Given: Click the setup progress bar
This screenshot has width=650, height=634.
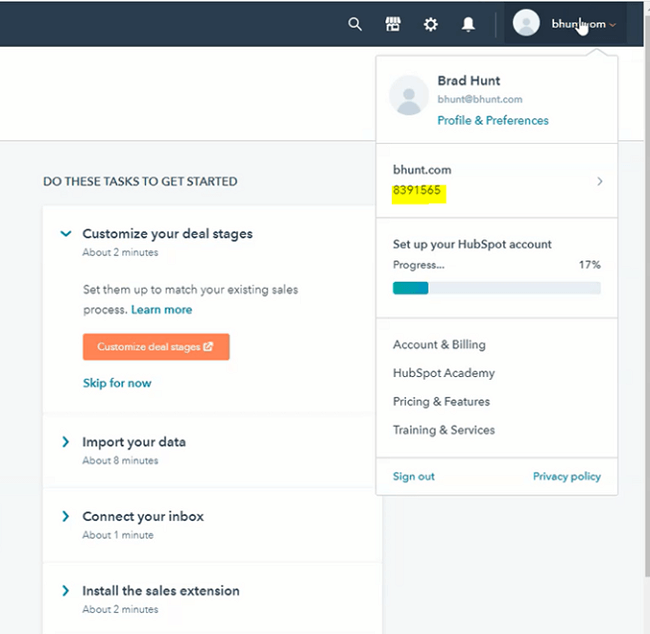Looking at the screenshot, I should pos(497,288).
